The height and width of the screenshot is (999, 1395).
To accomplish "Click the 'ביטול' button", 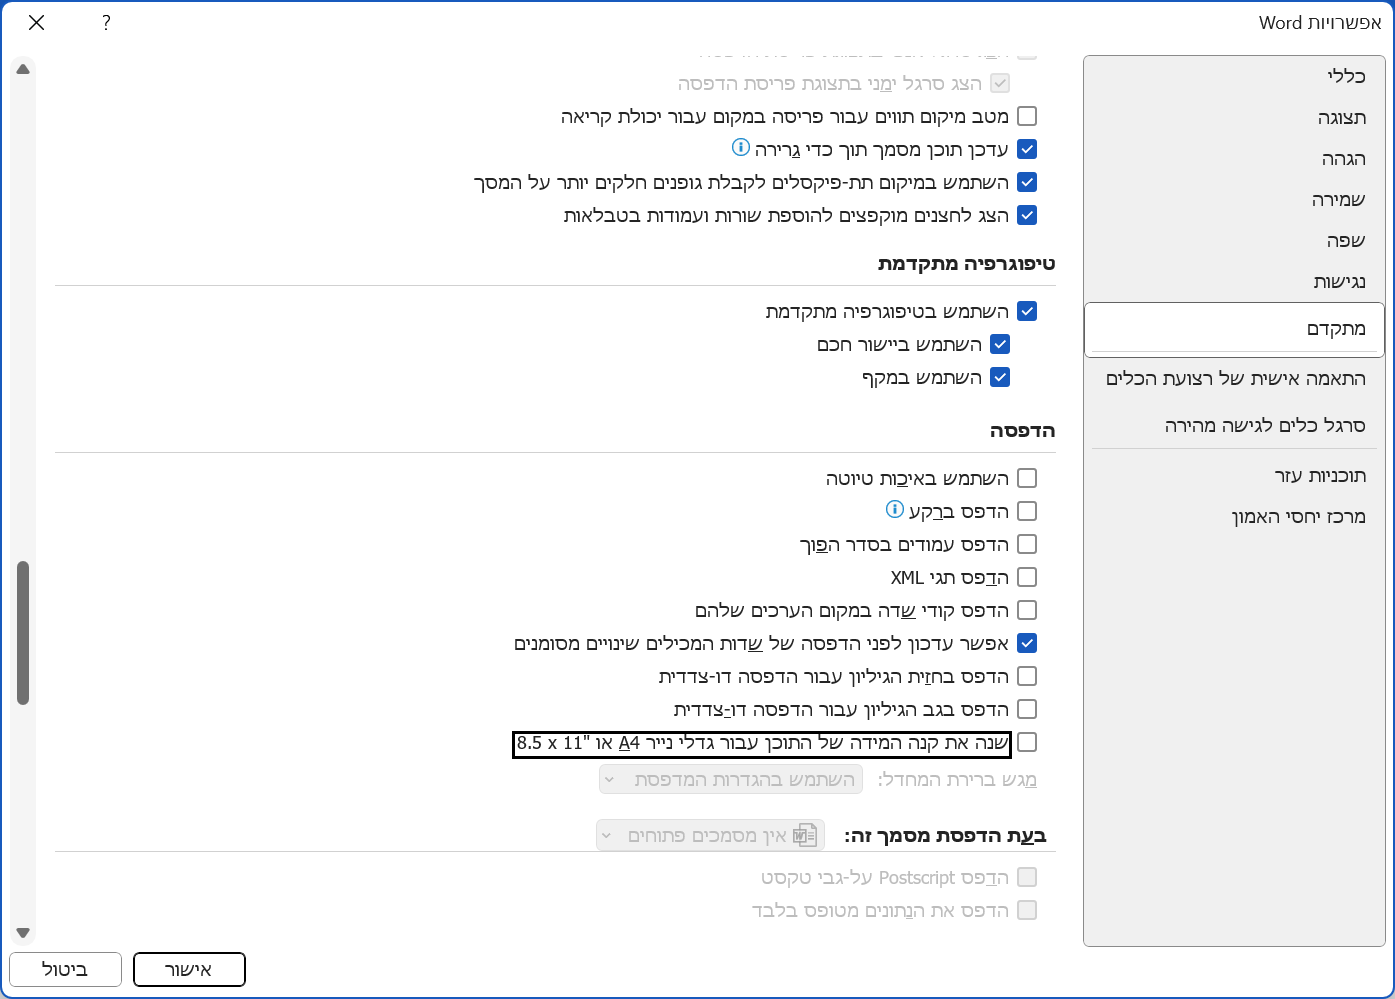I will (65, 969).
